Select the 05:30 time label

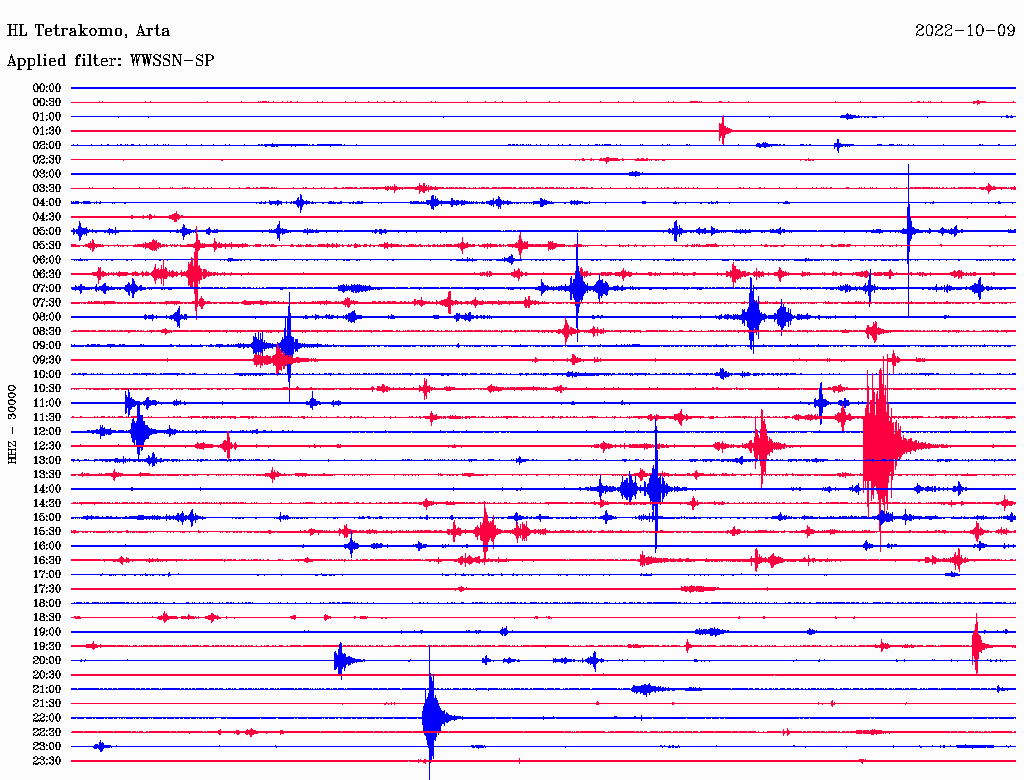point(47,246)
